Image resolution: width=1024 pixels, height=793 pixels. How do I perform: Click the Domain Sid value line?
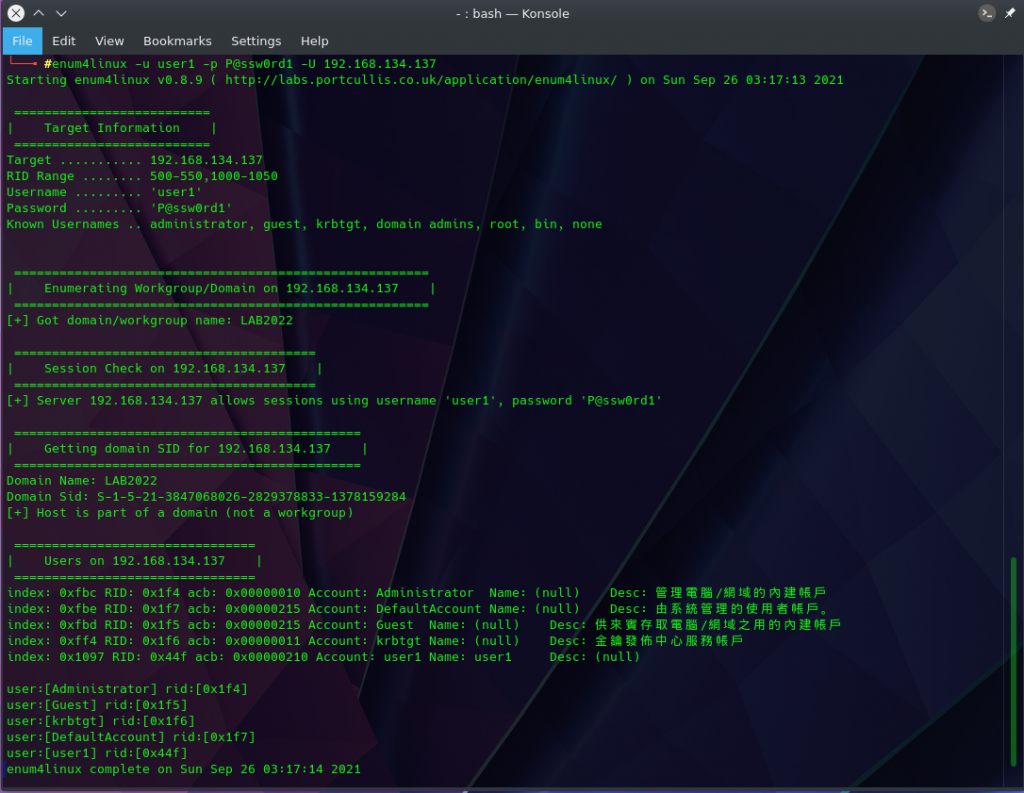click(x=206, y=496)
